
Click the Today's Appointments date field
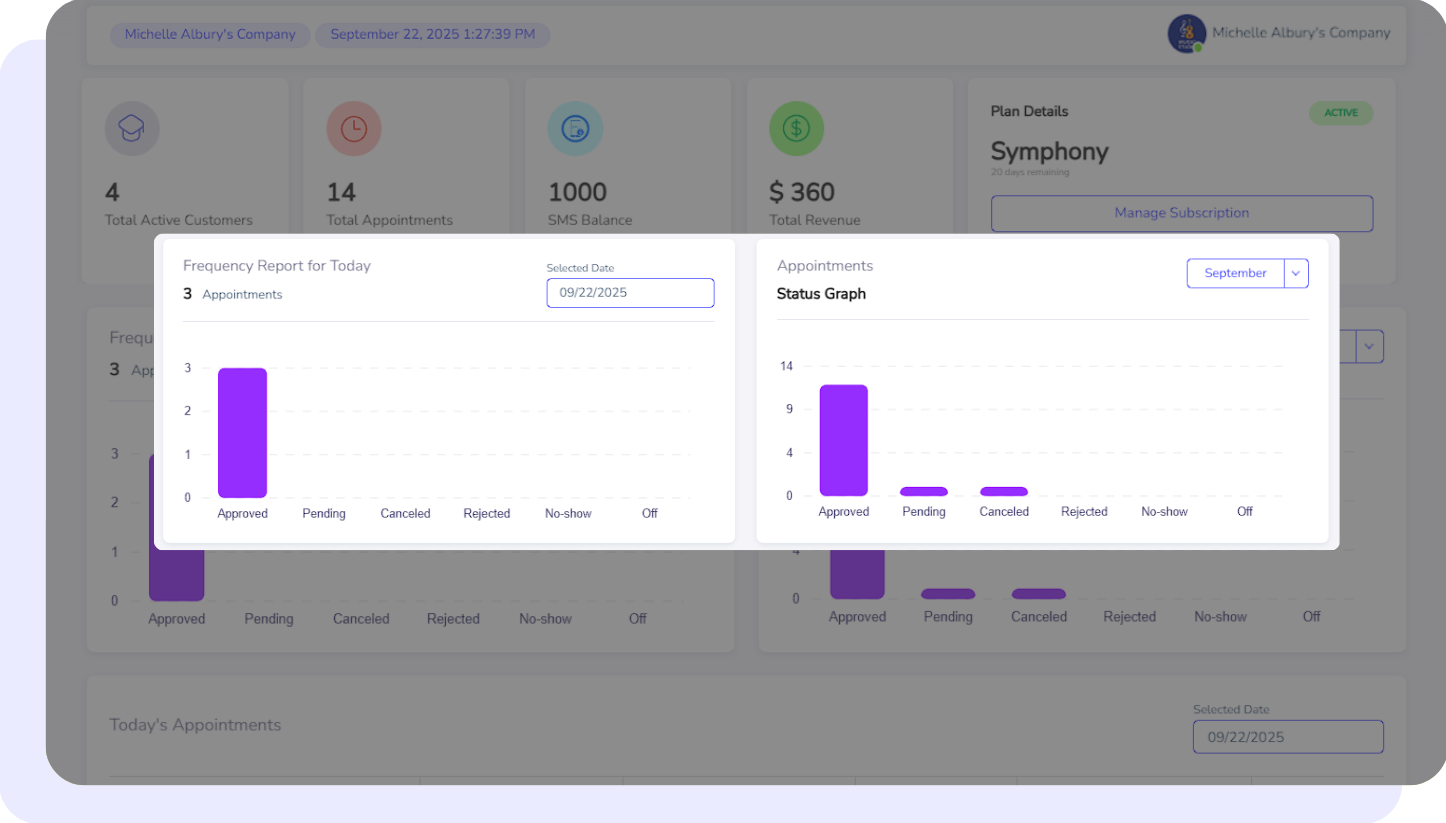(1287, 737)
